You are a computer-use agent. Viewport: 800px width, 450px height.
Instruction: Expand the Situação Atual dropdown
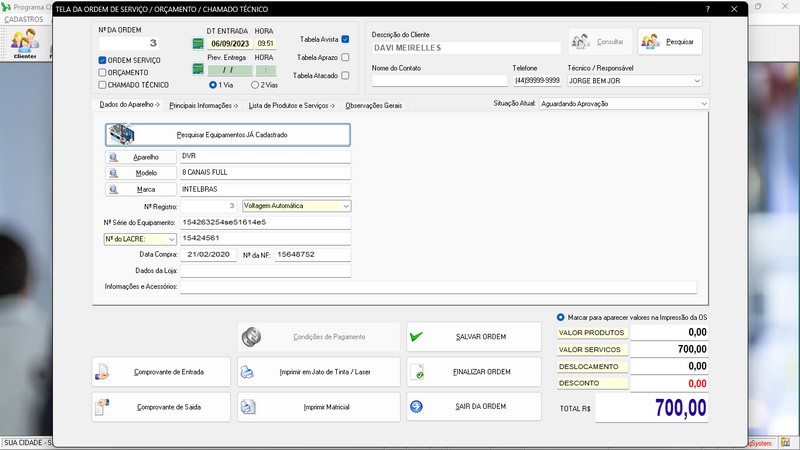click(703, 103)
